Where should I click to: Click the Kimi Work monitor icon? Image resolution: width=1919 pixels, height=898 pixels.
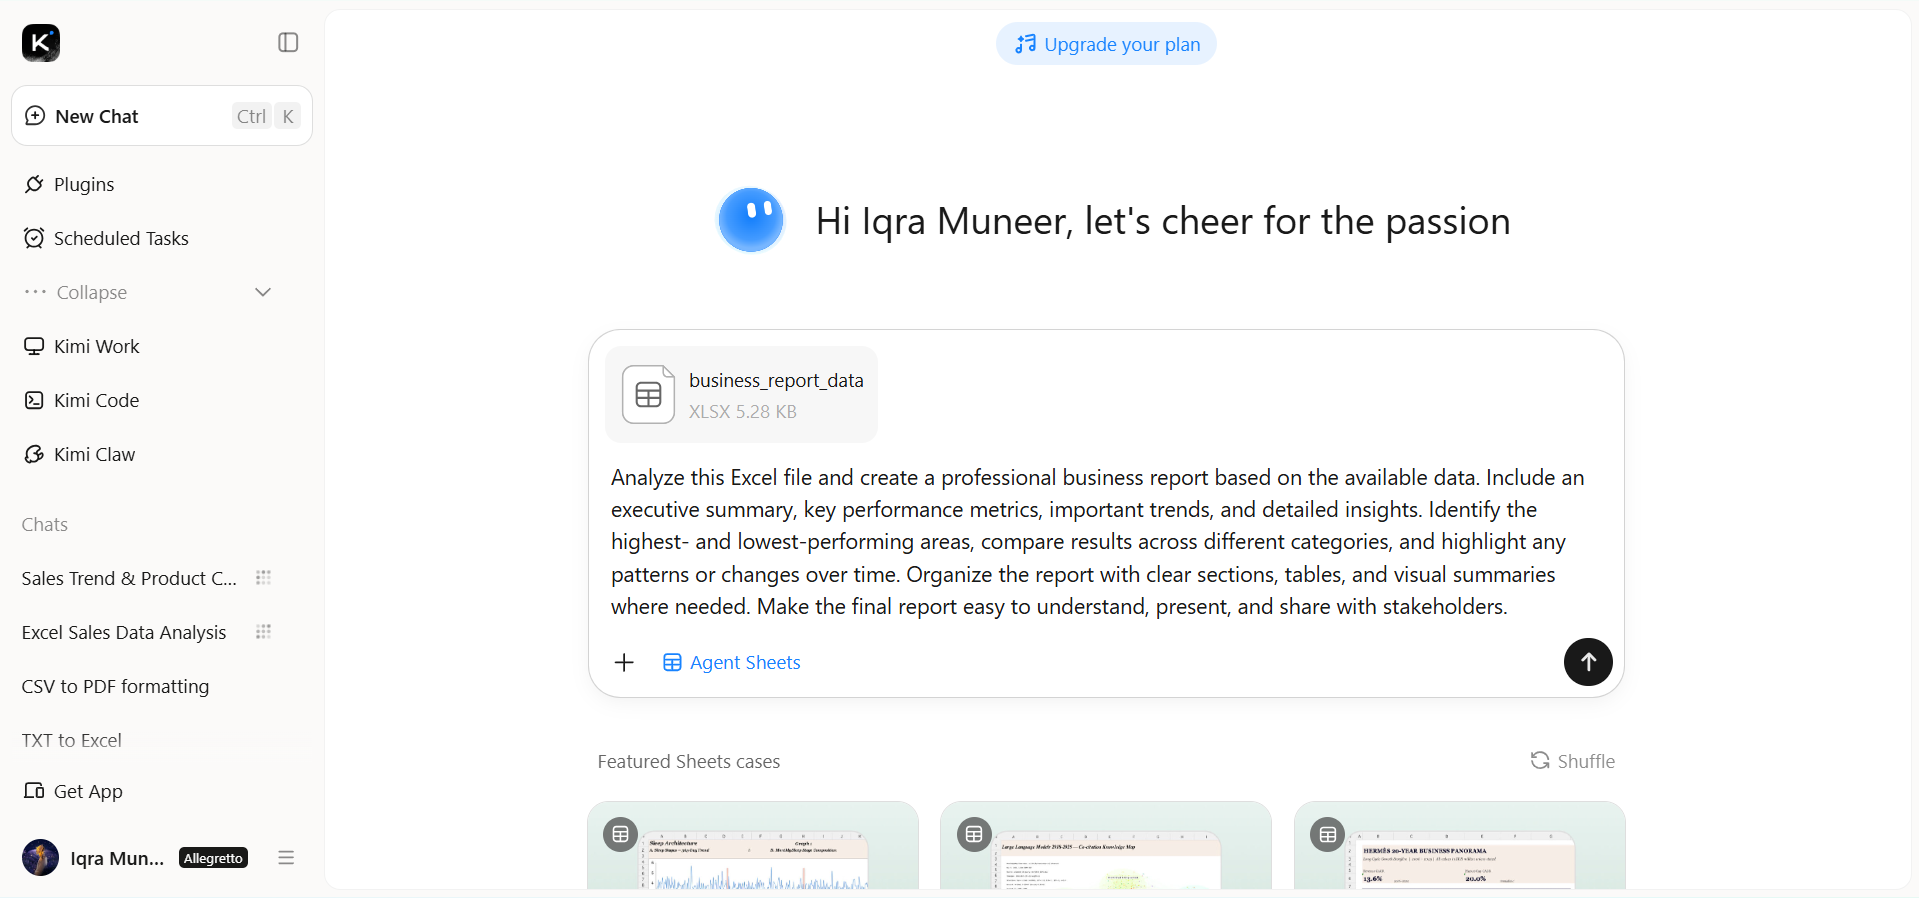tap(34, 346)
